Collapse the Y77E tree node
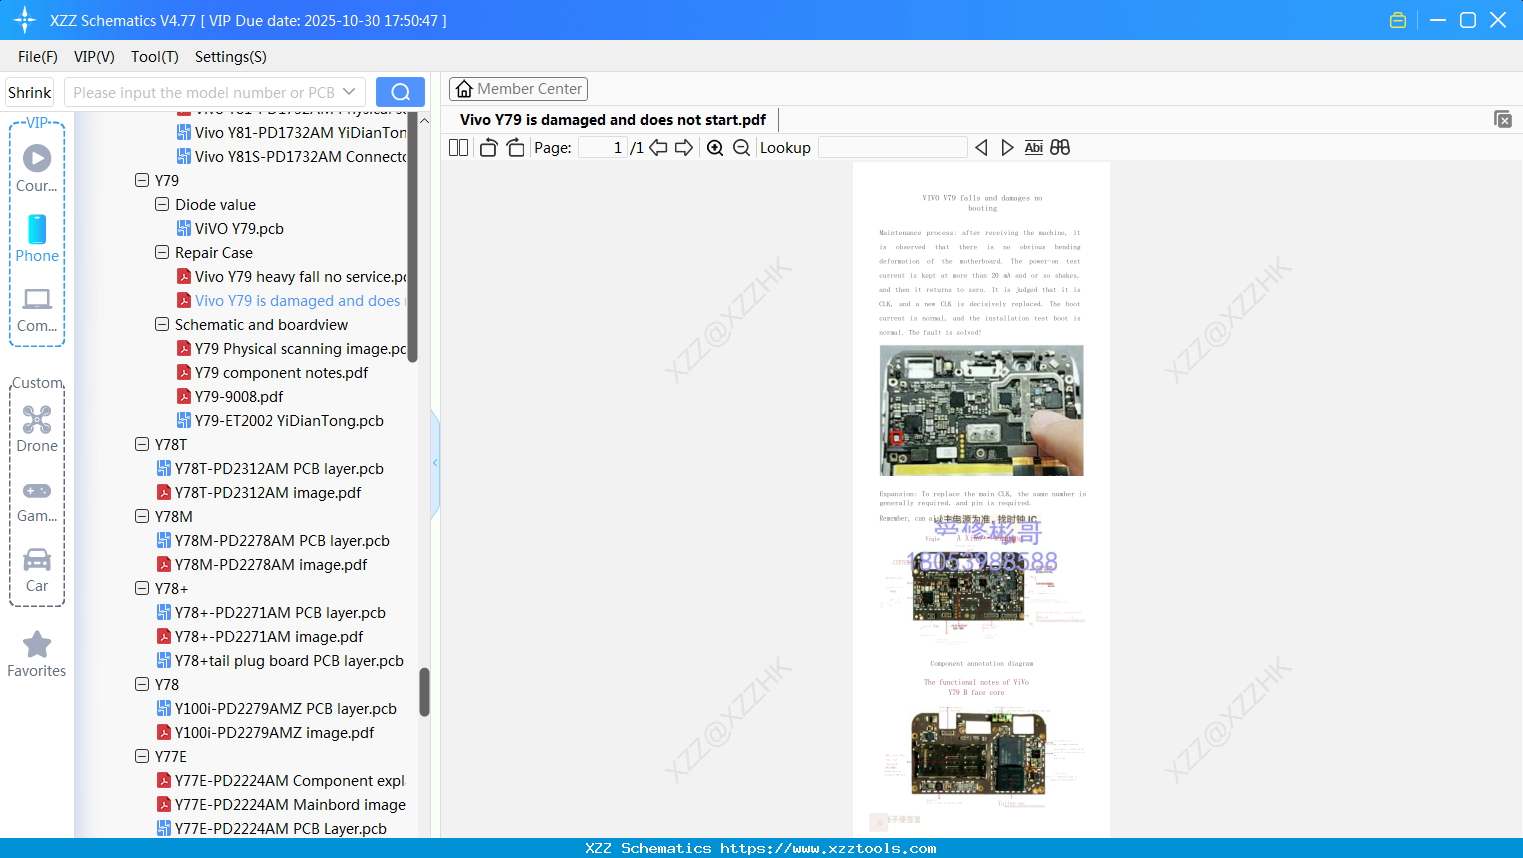 [142, 757]
